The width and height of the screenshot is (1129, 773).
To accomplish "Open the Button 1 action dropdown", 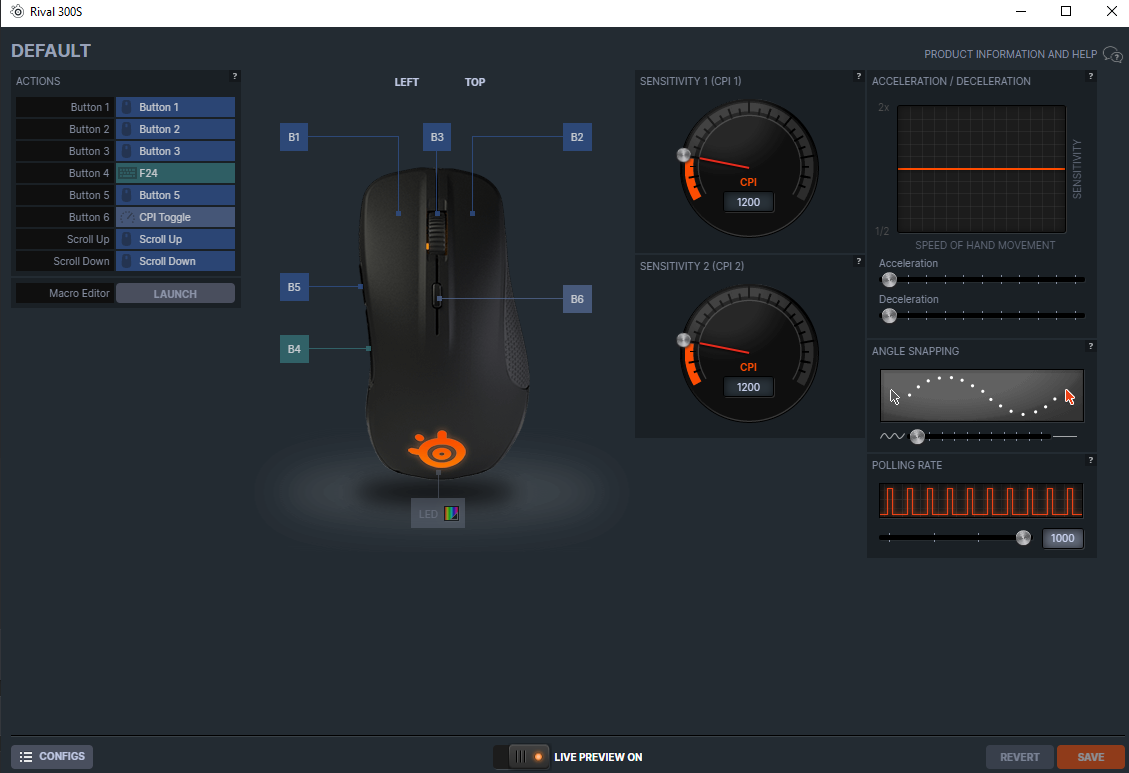I will click(175, 107).
